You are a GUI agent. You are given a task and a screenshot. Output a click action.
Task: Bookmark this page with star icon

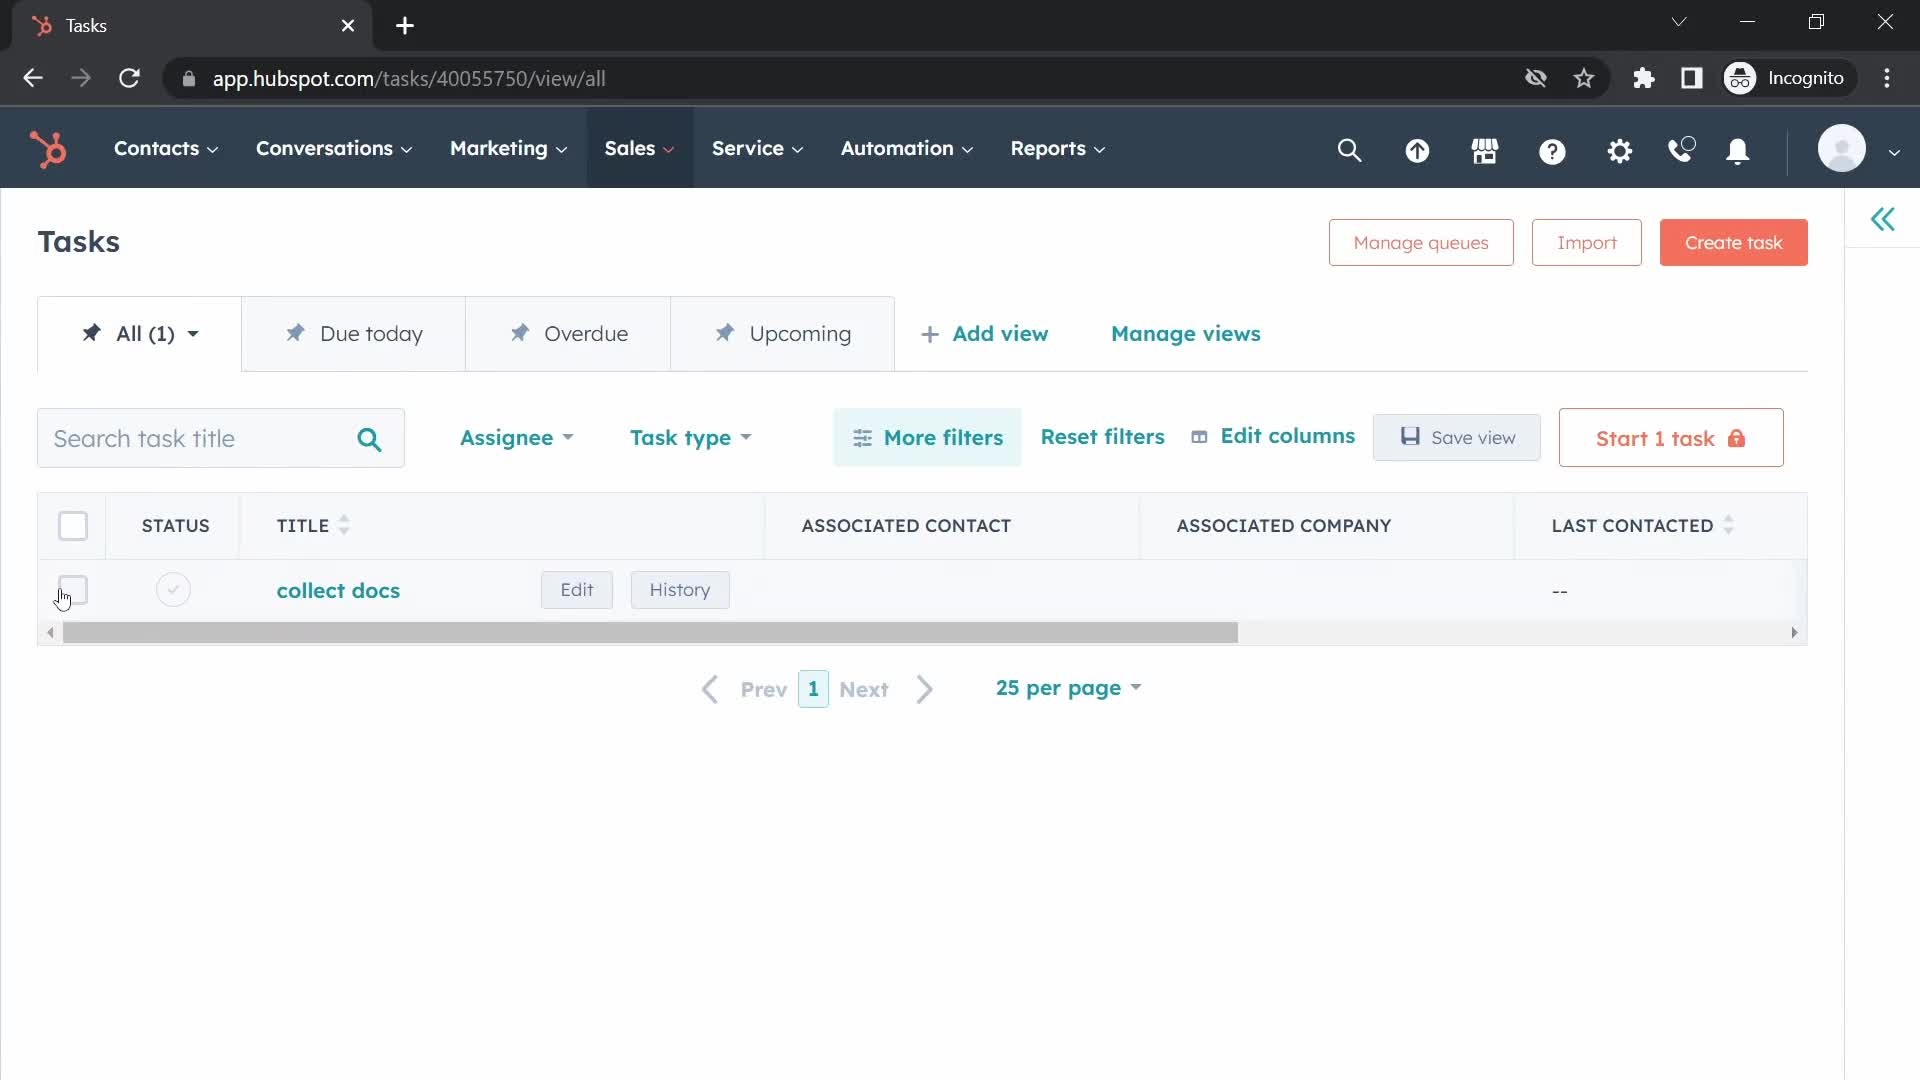(x=1583, y=78)
